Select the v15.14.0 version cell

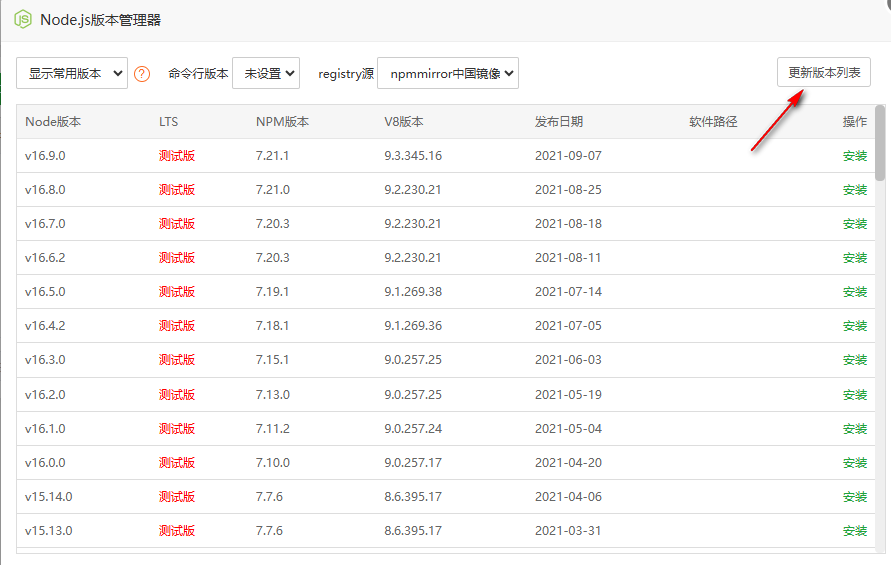[48, 497]
